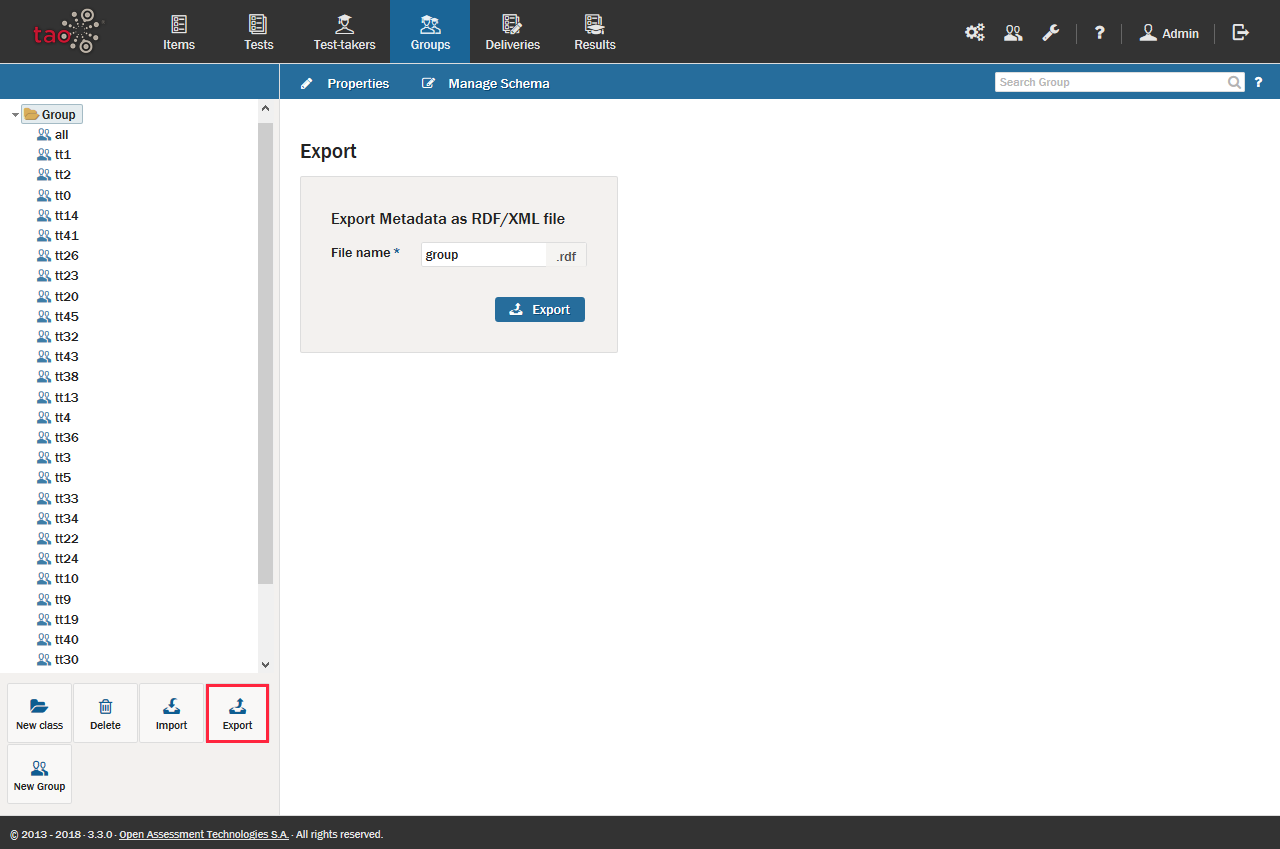Select group tt14 in the tree

point(66,215)
